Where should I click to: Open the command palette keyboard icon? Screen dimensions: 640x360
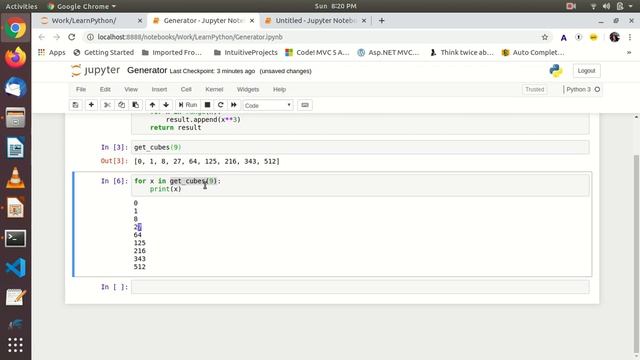(305, 105)
